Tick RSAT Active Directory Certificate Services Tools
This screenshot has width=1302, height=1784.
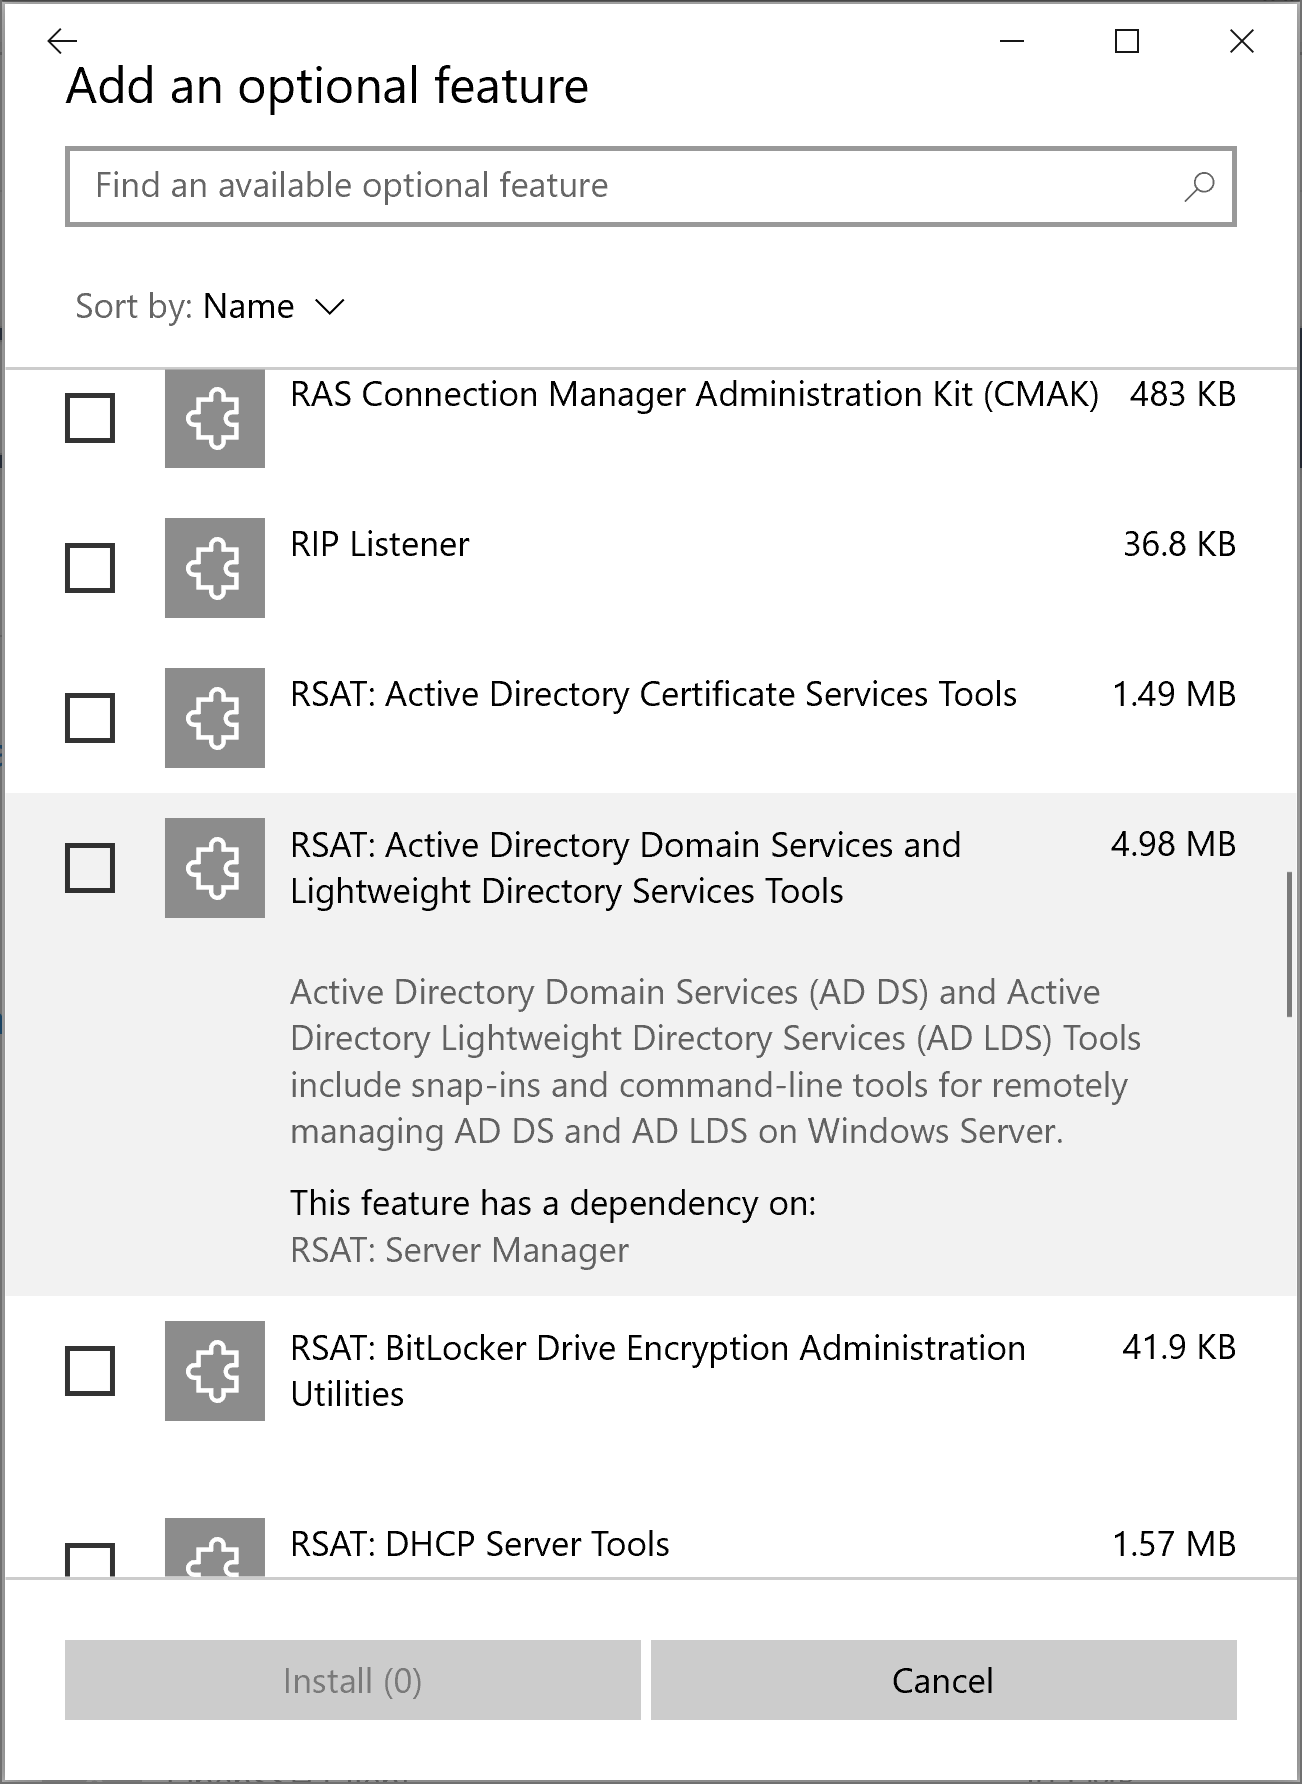tap(90, 718)
